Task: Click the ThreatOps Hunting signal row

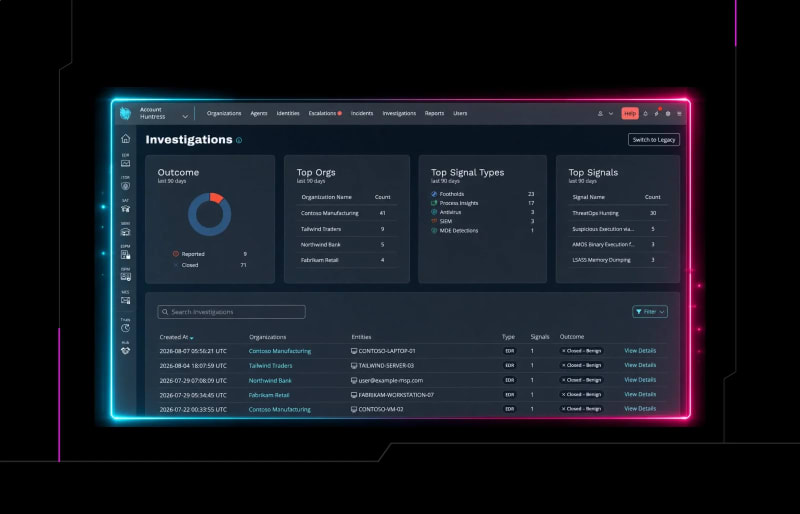Action: click(x=618, y=213)
